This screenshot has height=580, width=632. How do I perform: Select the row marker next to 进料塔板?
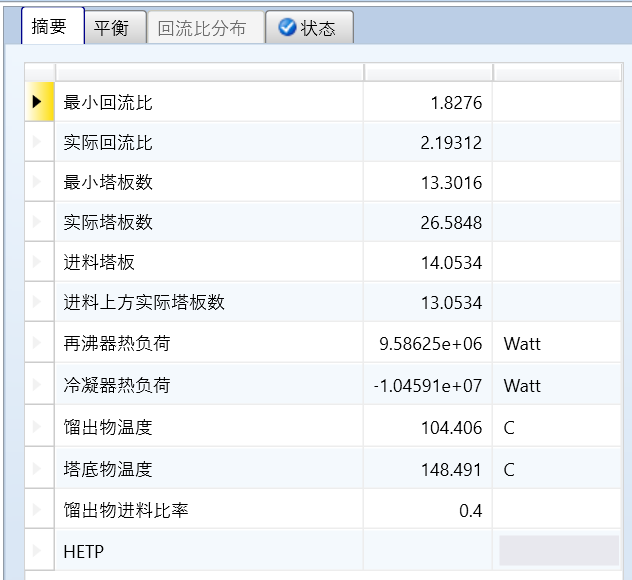[x=38, y=262]
